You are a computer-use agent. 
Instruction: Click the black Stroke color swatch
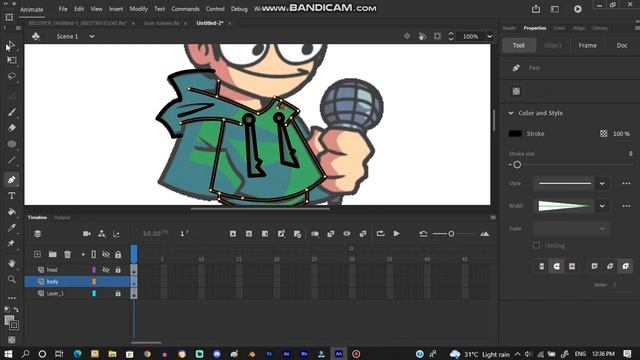[515, 134]
